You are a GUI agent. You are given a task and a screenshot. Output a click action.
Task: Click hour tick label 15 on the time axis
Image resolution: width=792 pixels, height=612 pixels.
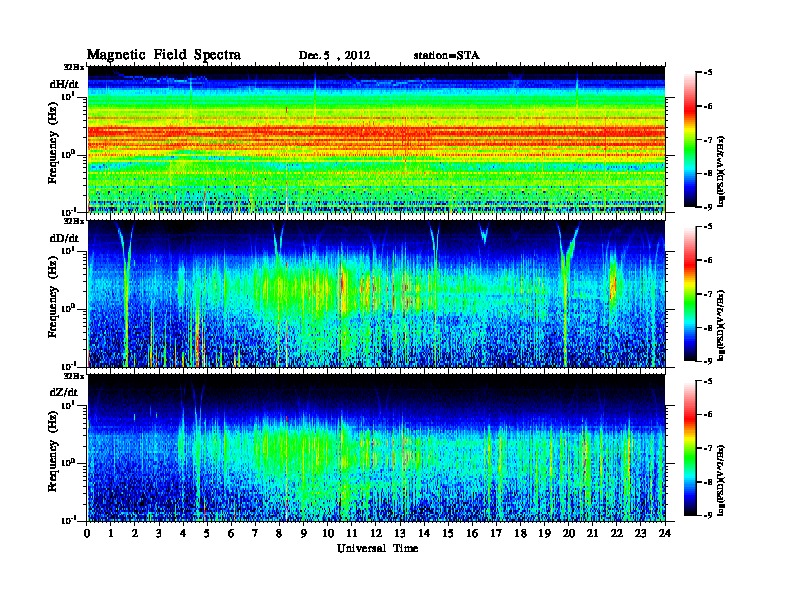click(x=448, y=533)
